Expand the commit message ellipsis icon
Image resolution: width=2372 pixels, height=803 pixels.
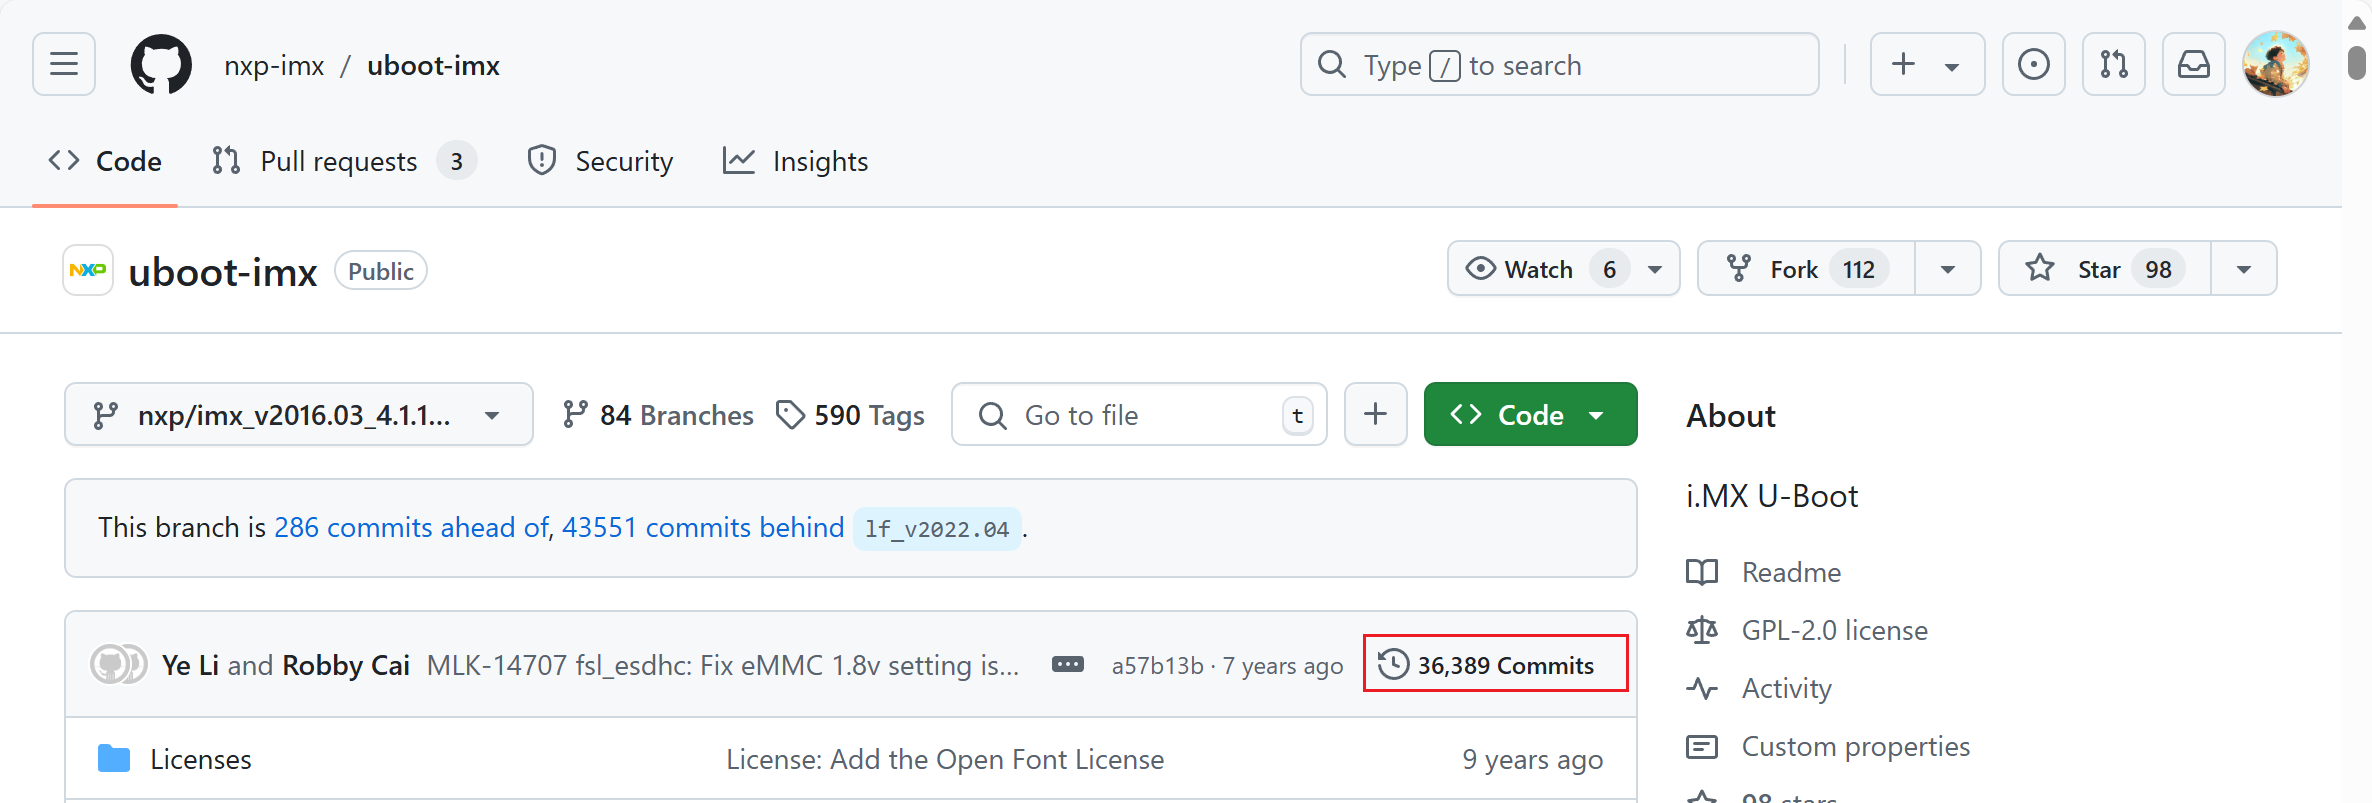pos(1067,665)
